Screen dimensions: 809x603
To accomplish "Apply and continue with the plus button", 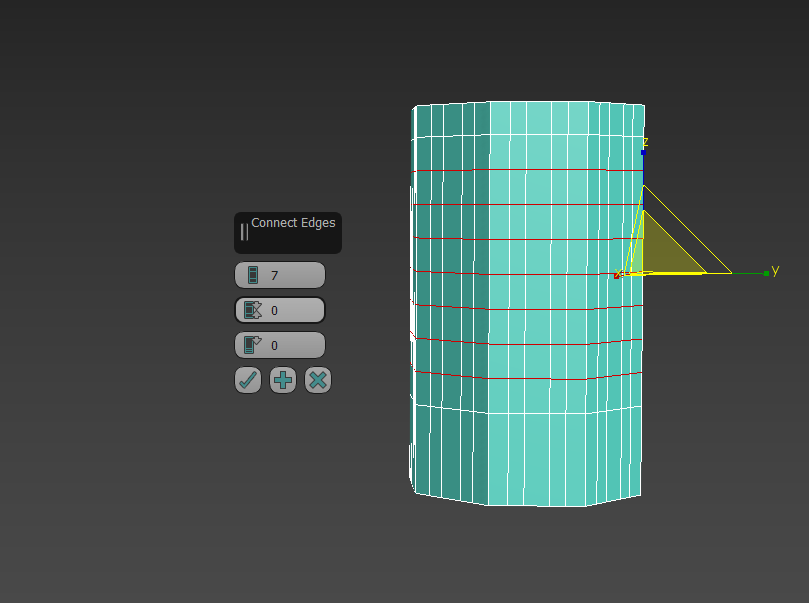I will pos(283,380).
